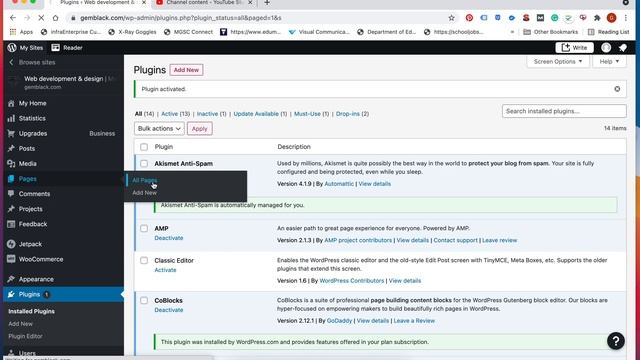Check the AMP plugin checkbox
The image size is (640, 360).
coord(144,229)
